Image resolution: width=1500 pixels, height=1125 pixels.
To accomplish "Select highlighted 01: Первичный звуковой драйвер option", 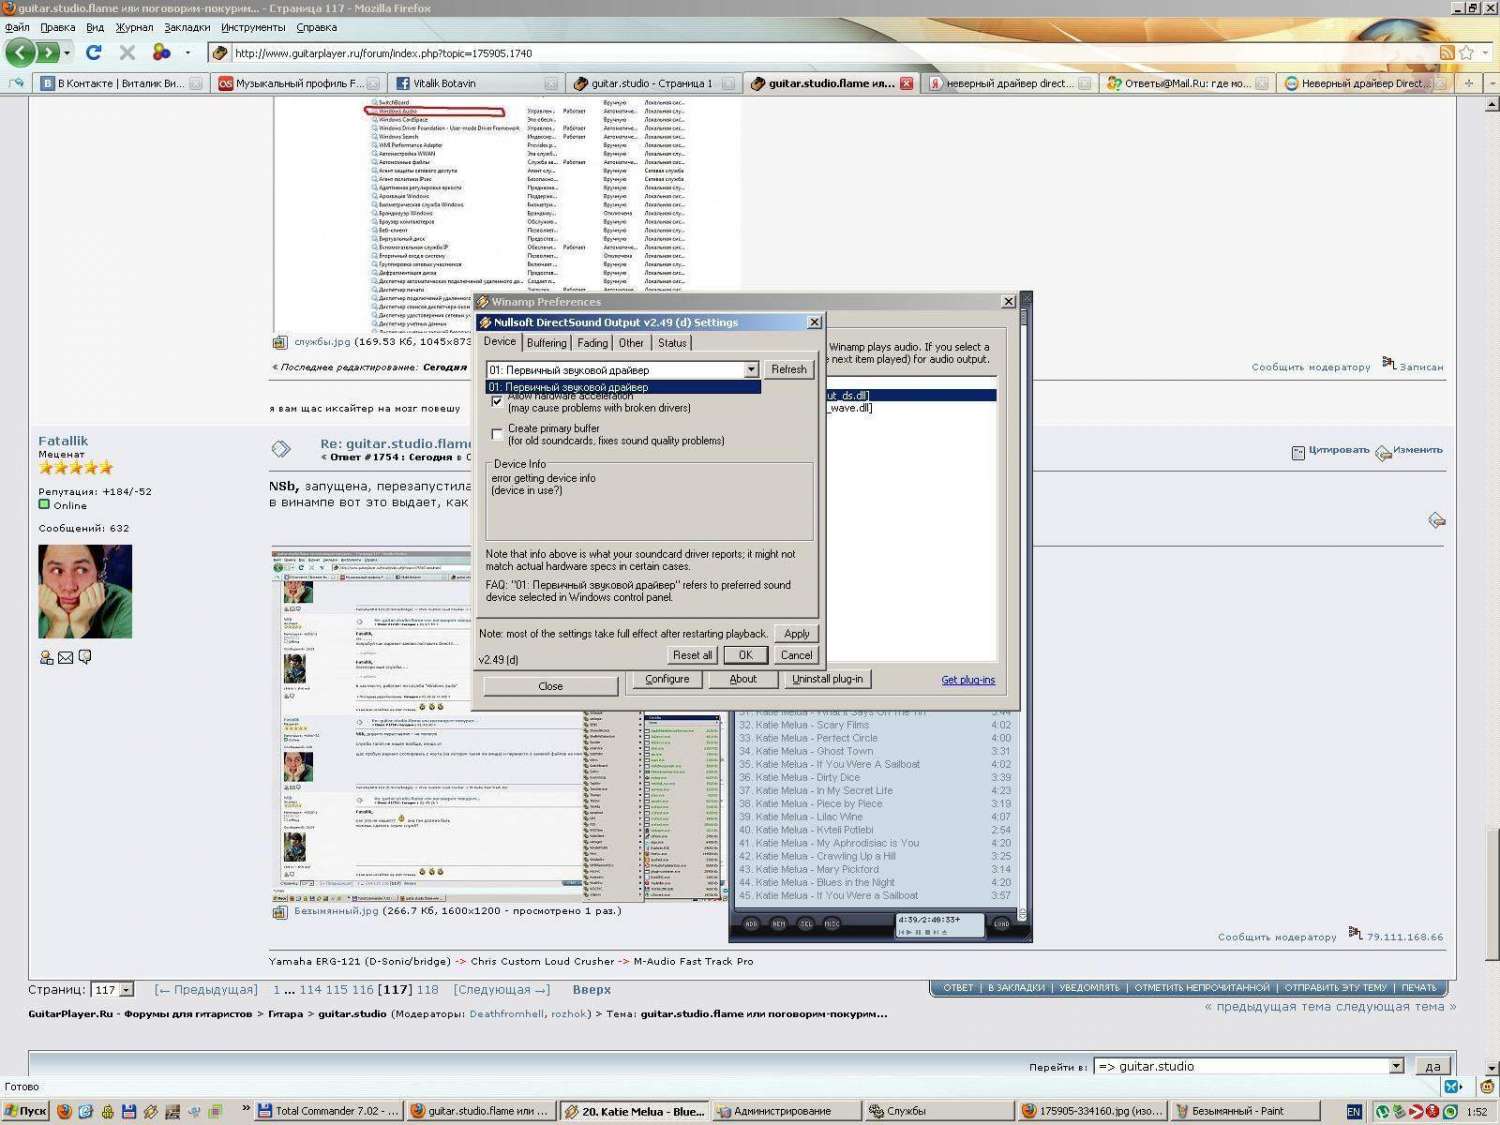I will tap(623, 387).
